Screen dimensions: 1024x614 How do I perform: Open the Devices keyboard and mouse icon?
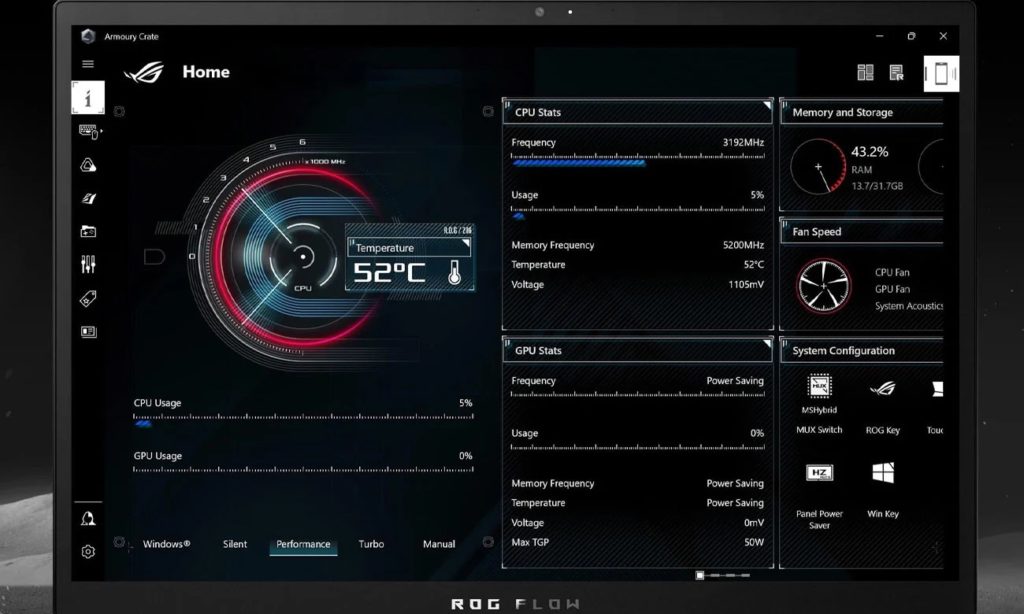(89, 132)
